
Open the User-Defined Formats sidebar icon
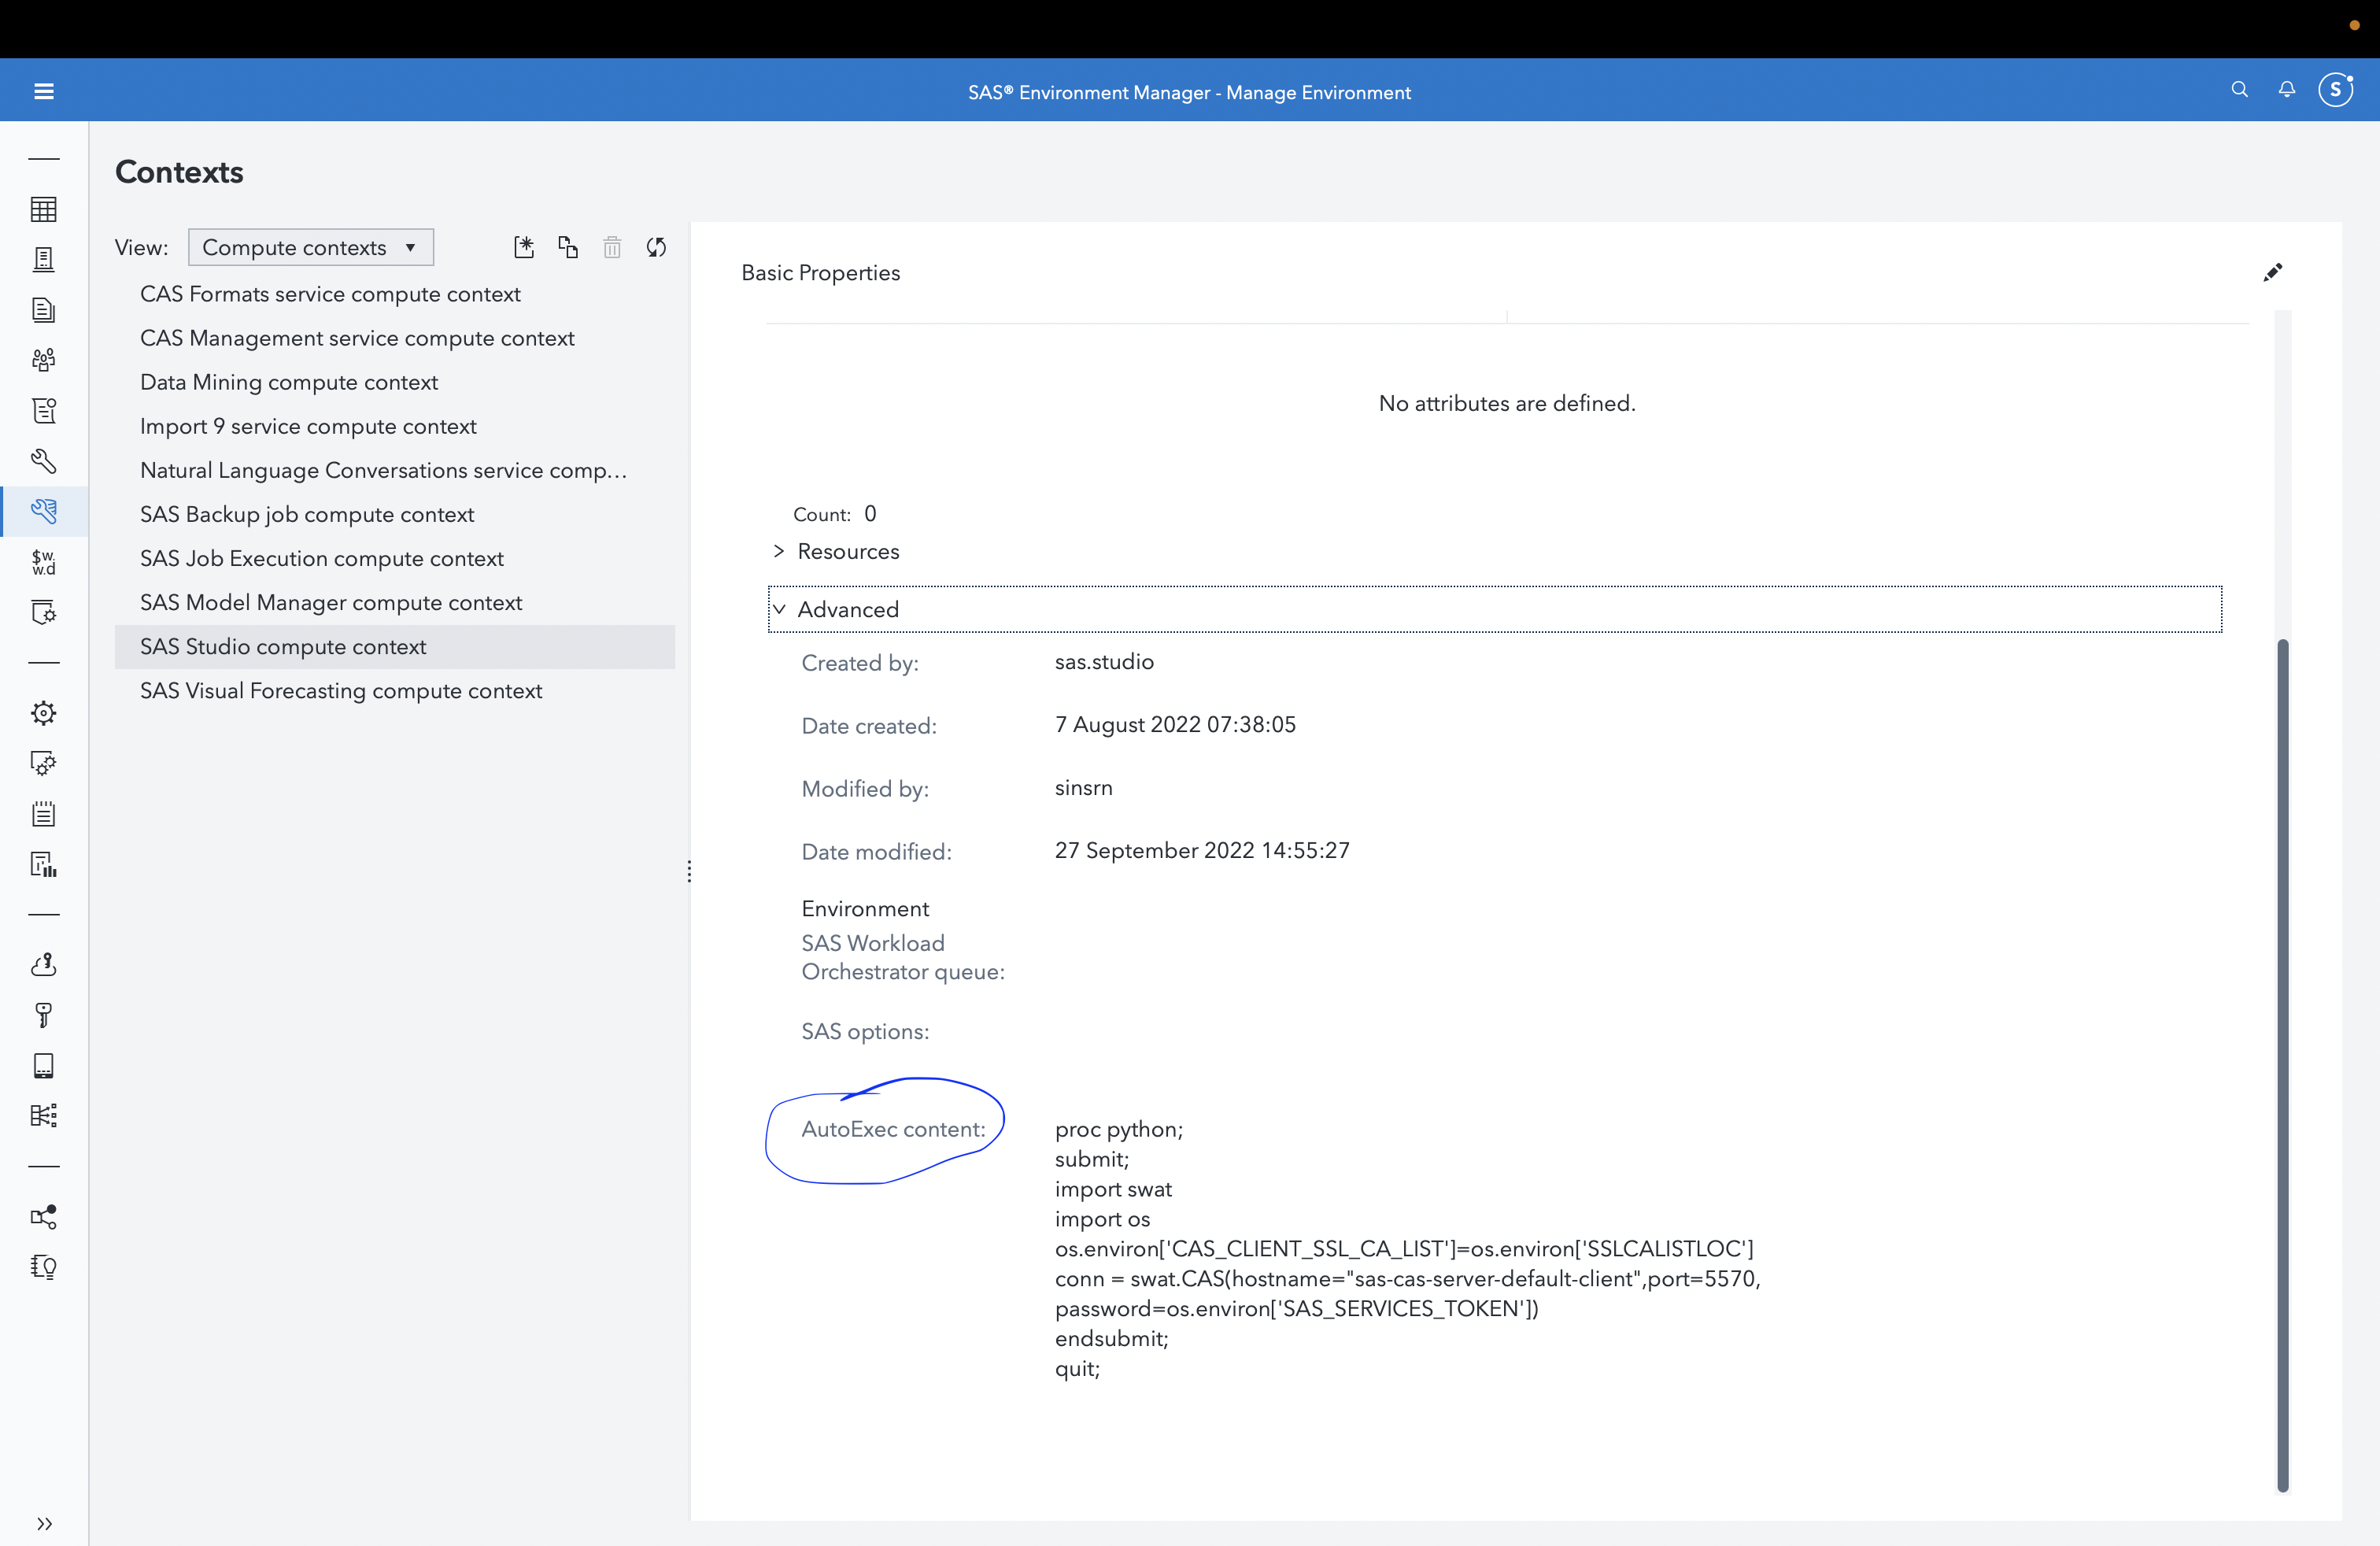pyautogui.click(x=44, y=562)
